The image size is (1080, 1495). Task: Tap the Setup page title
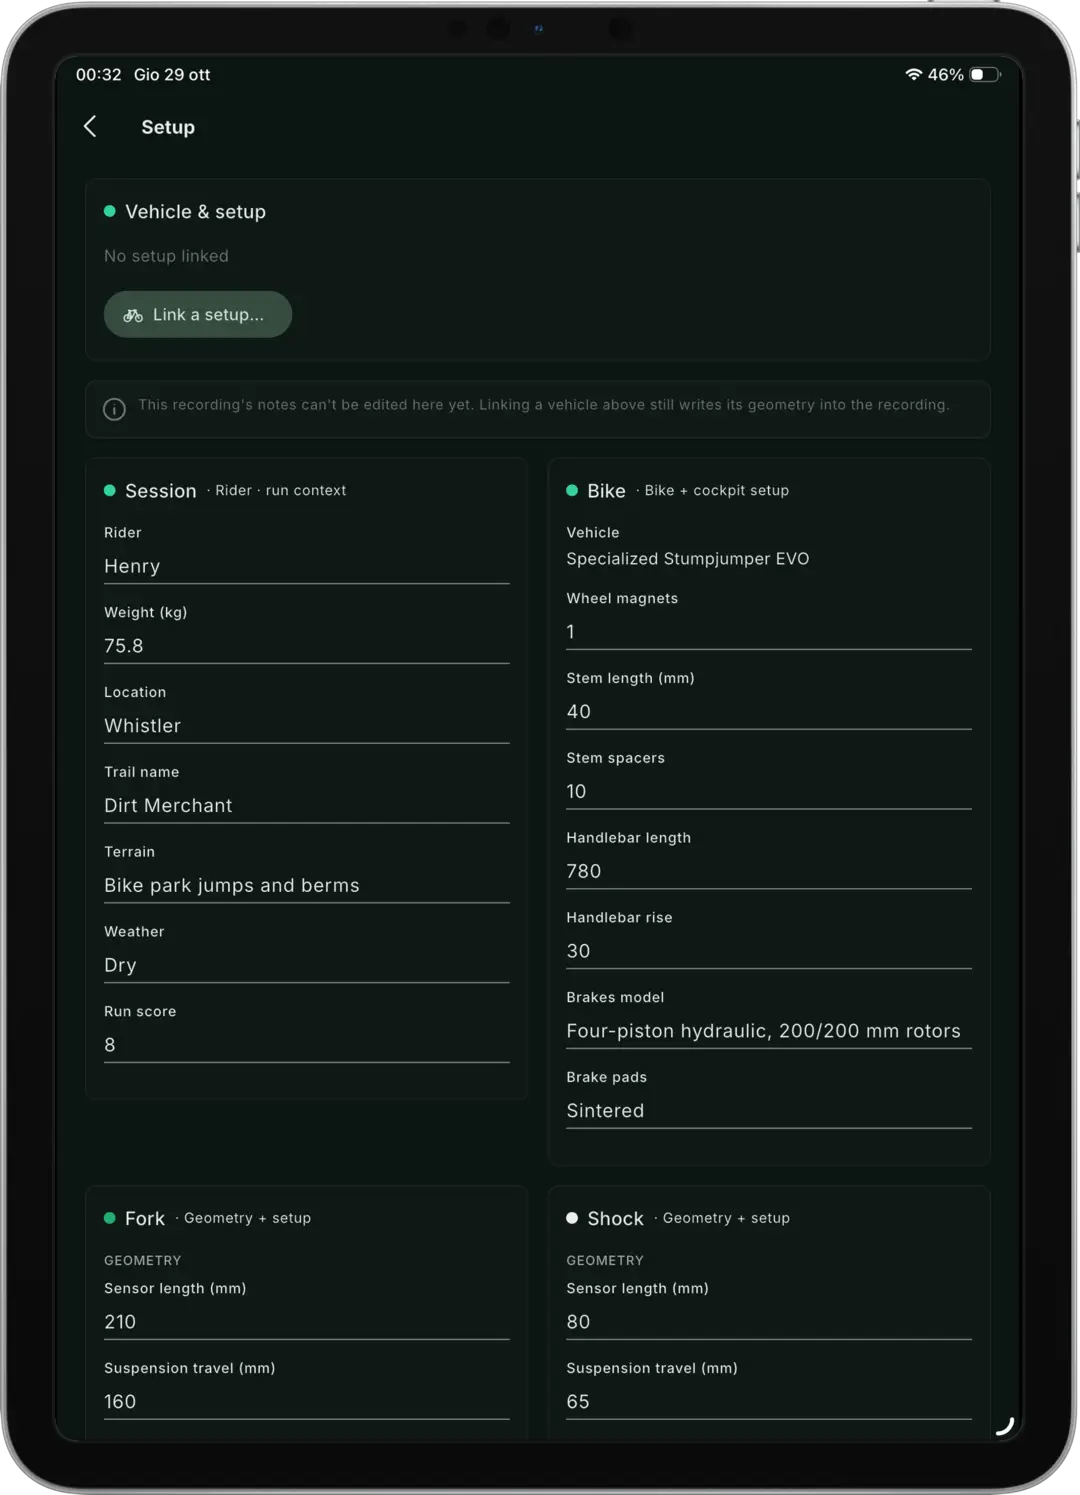pyautogui.click(x=168, y=127)
